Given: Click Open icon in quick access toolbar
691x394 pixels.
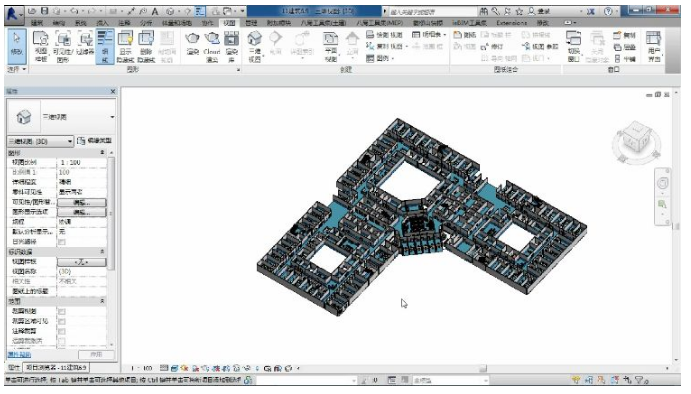Looking at the screenshot, I should click(x=33, y=11).
